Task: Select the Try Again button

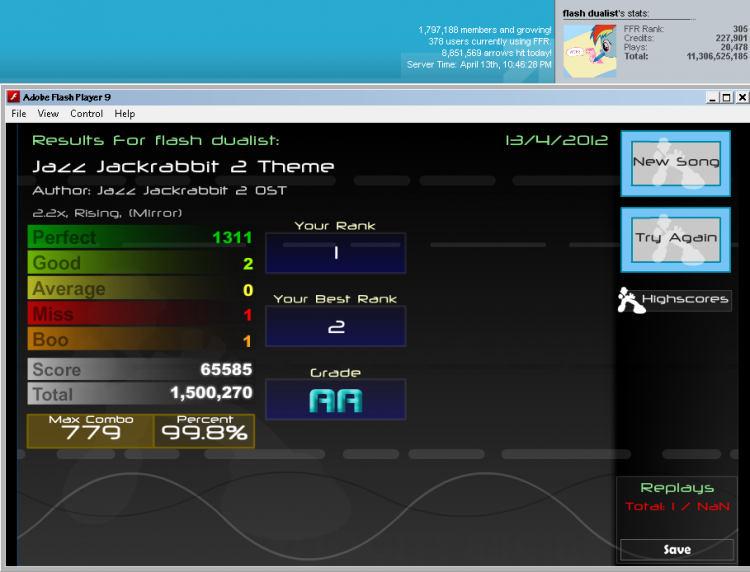Action: tap(675, 240)
